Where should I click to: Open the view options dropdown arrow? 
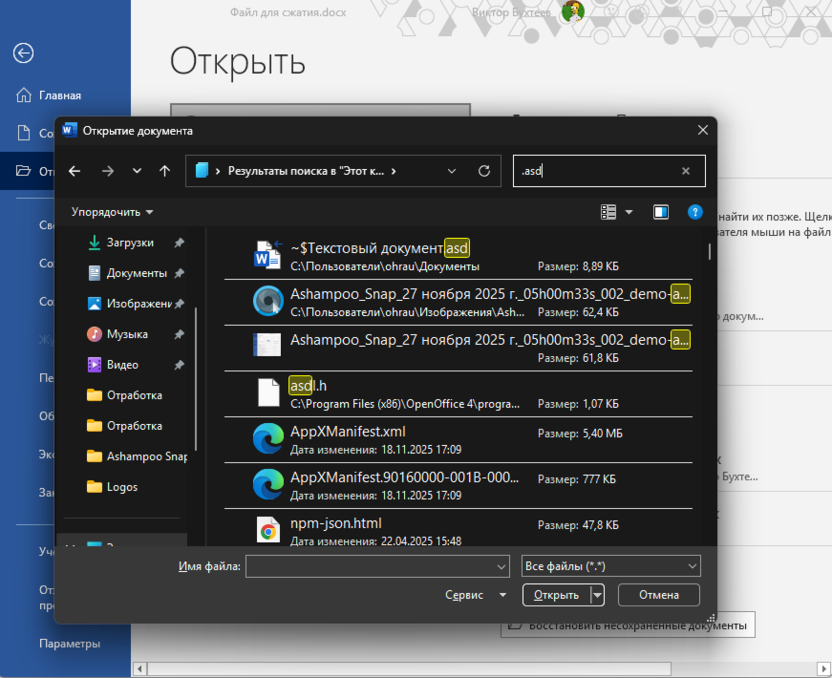pyautogui.click(x=629, y=212)
